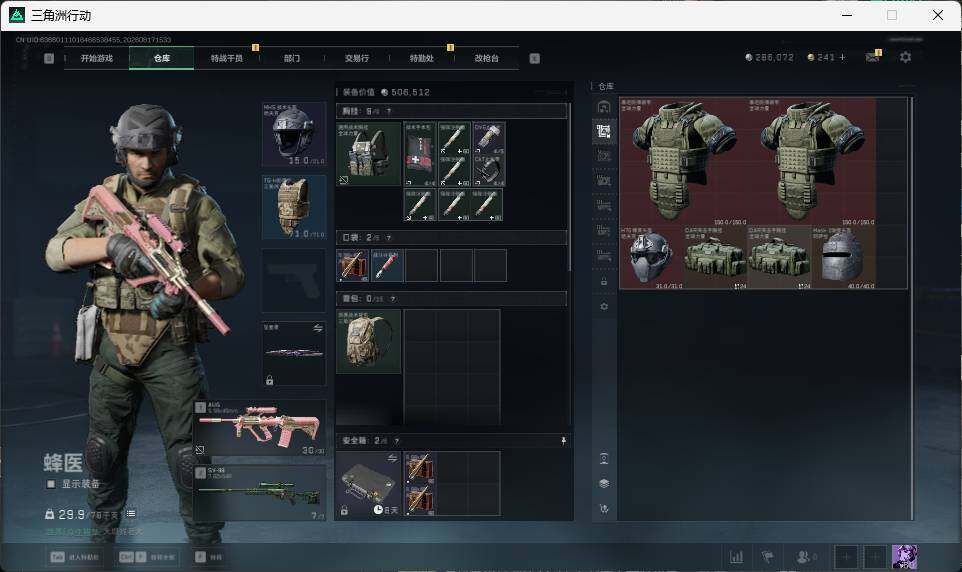
Task: Select the right heavy body armor in warehouse
Action: click(812, 161)
